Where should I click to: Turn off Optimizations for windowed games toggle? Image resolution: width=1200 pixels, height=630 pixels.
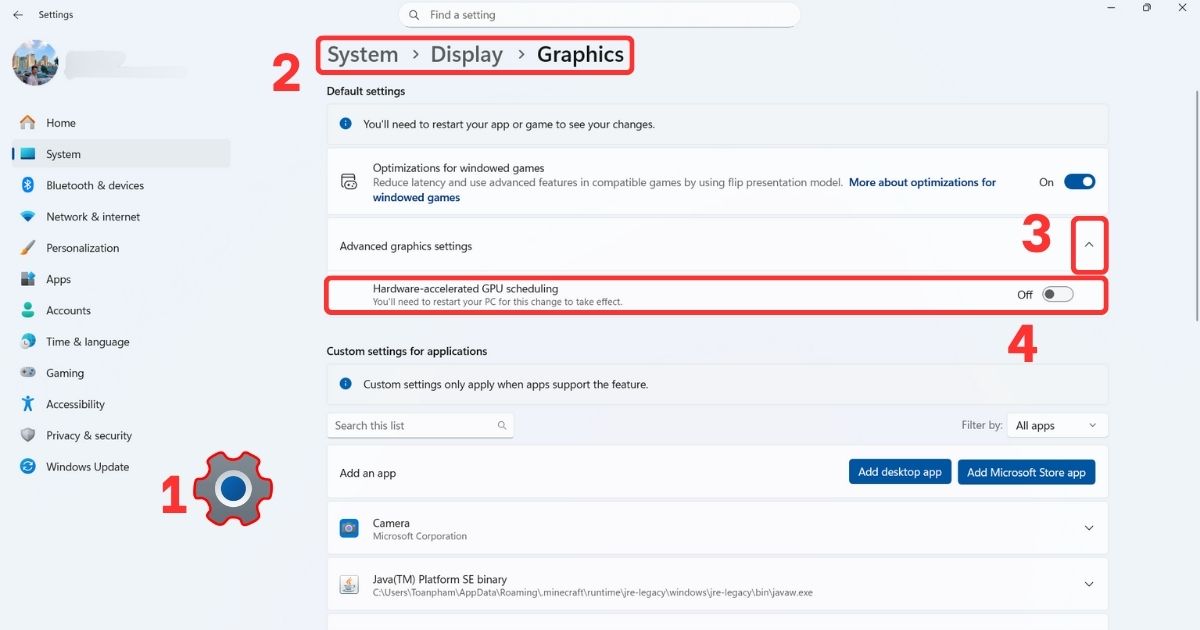click(x=1079, y=182)
